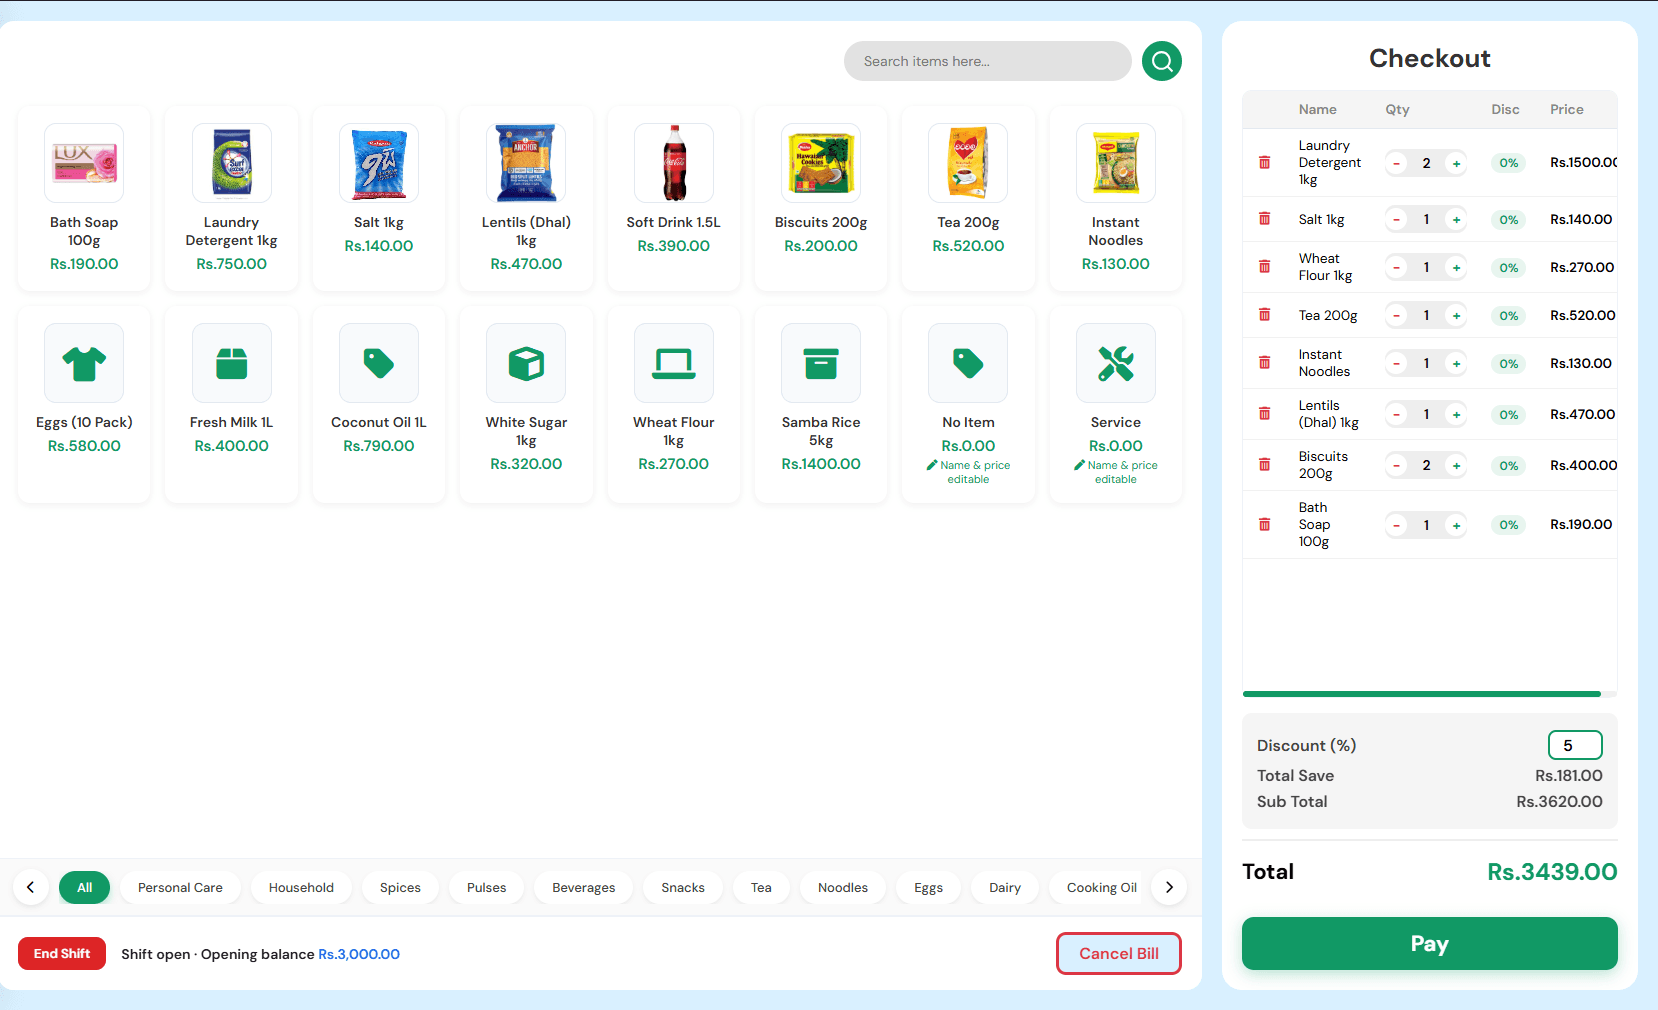Filter by Eggs category

click(x=928, y=887)
